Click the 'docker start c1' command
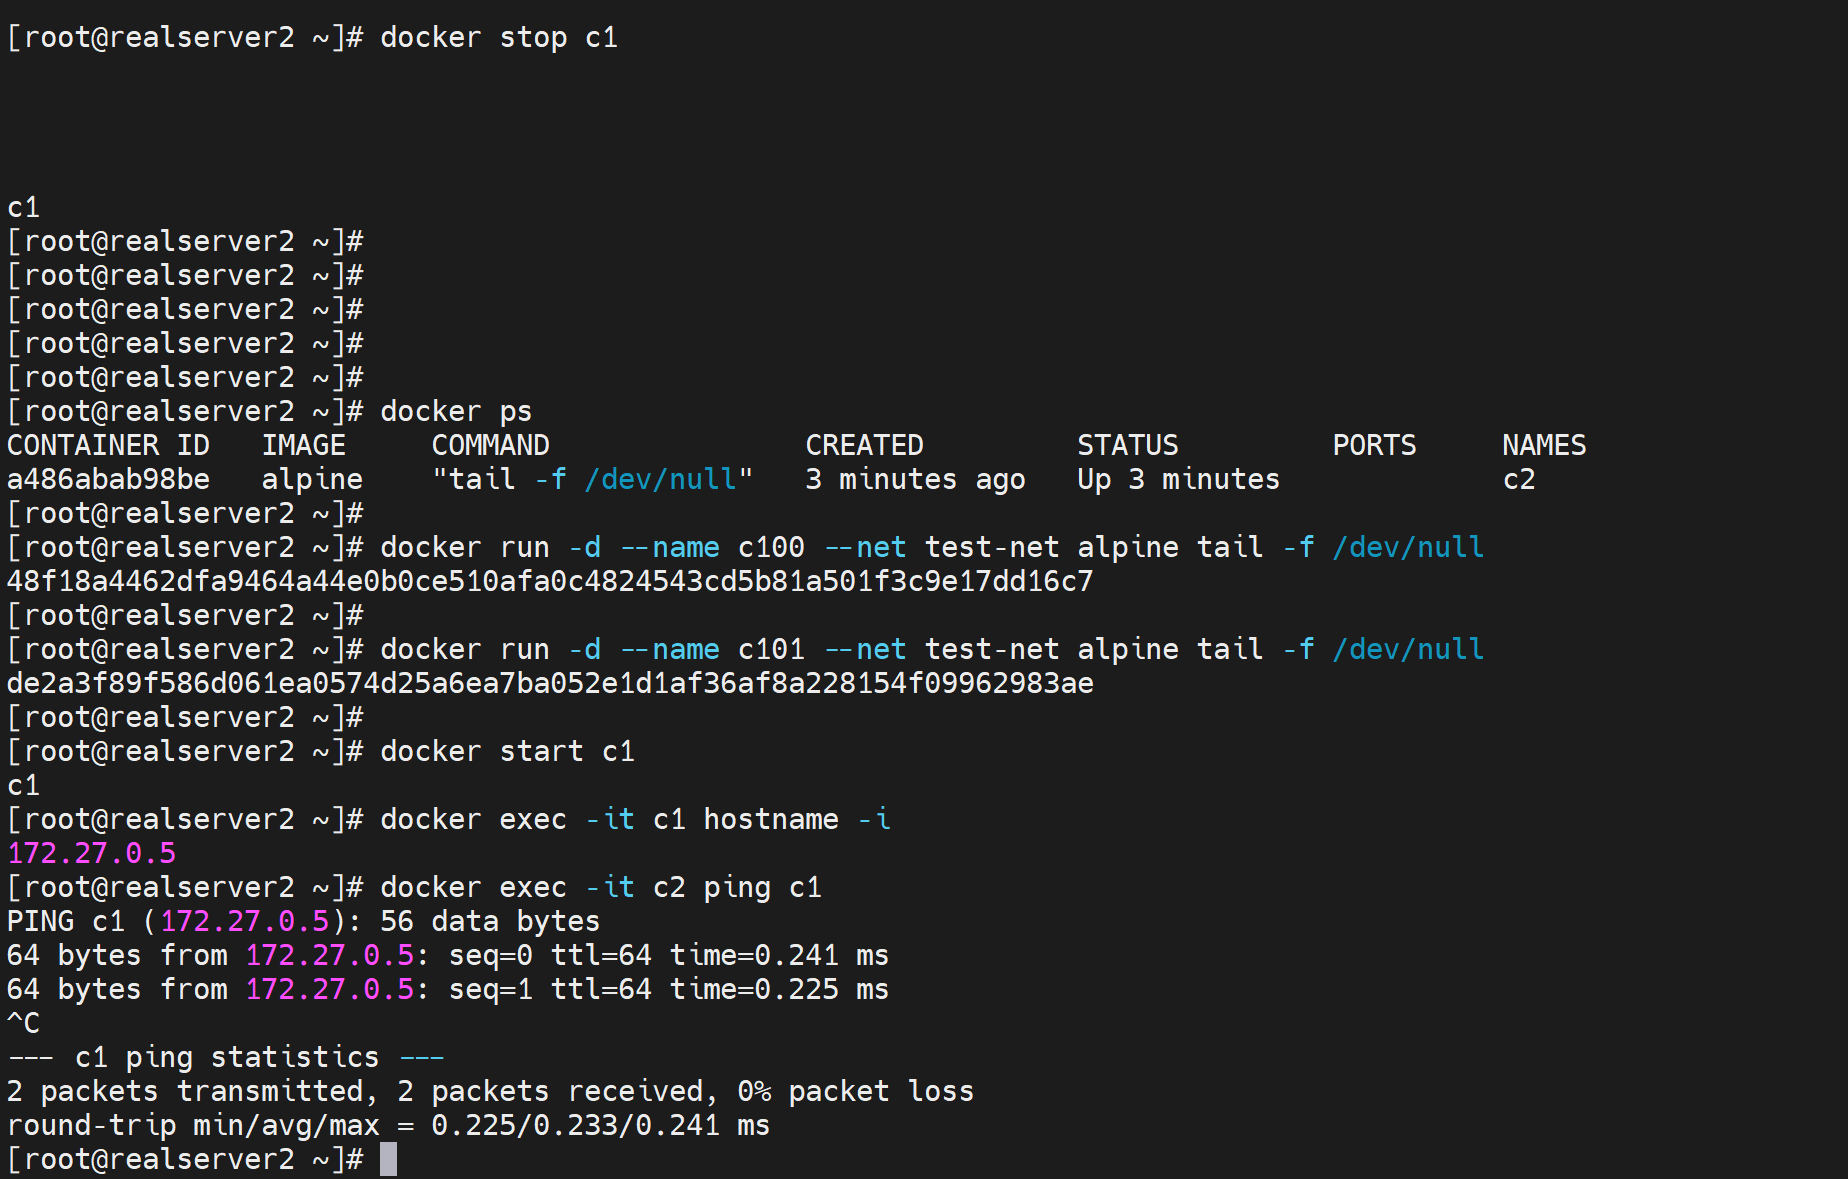The height and width of the screenshot is (1179, 1848). click(x=506, y=752)
